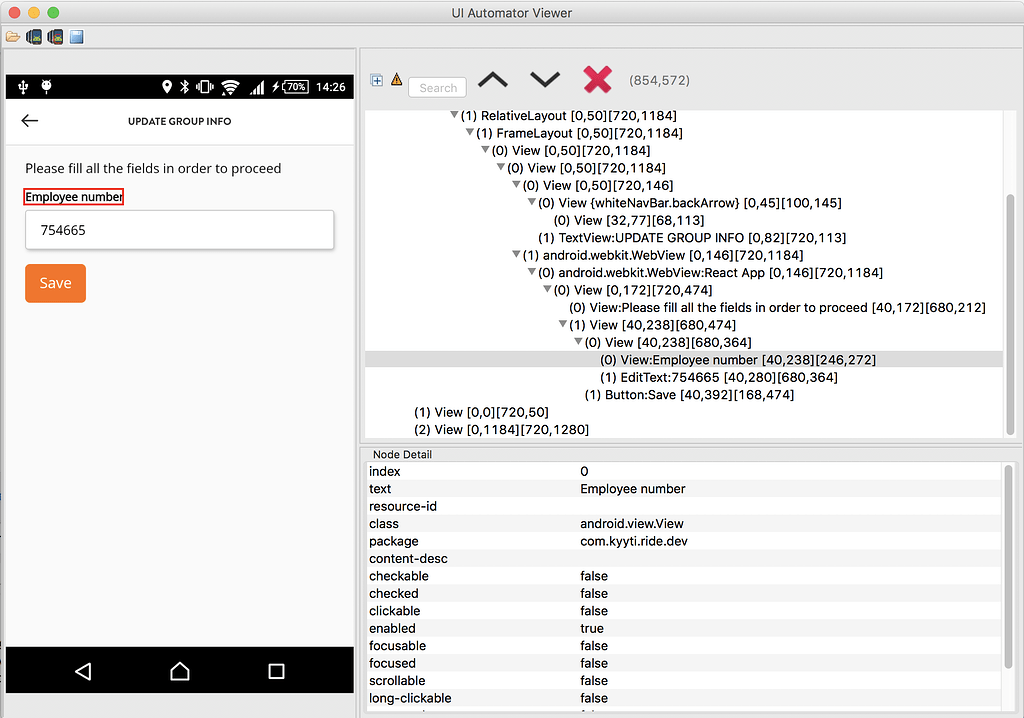Save the screenshot using the floppy disk icon

(76, 35)
